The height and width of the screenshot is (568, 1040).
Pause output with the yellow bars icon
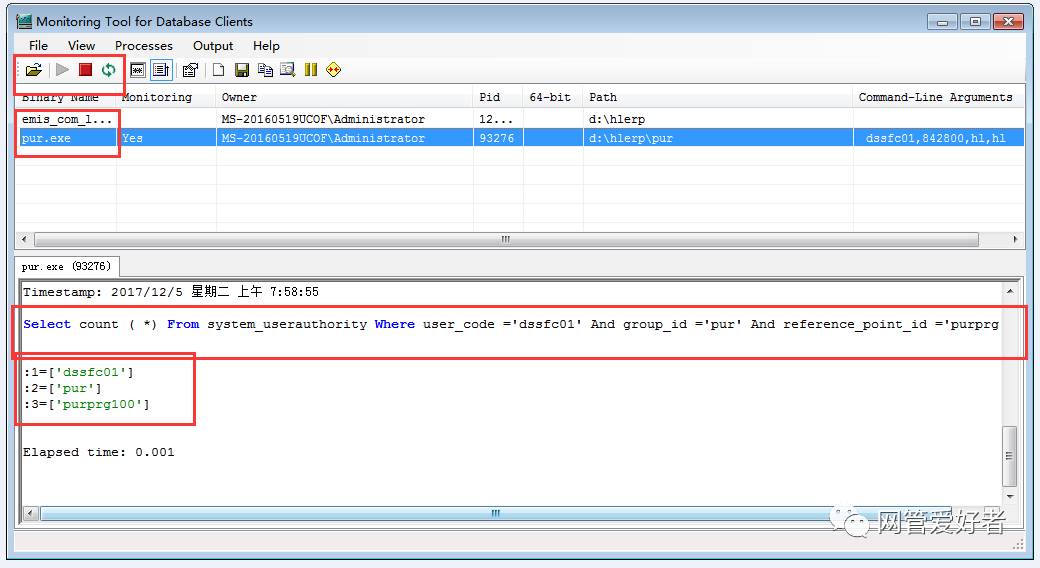[310, 70]
